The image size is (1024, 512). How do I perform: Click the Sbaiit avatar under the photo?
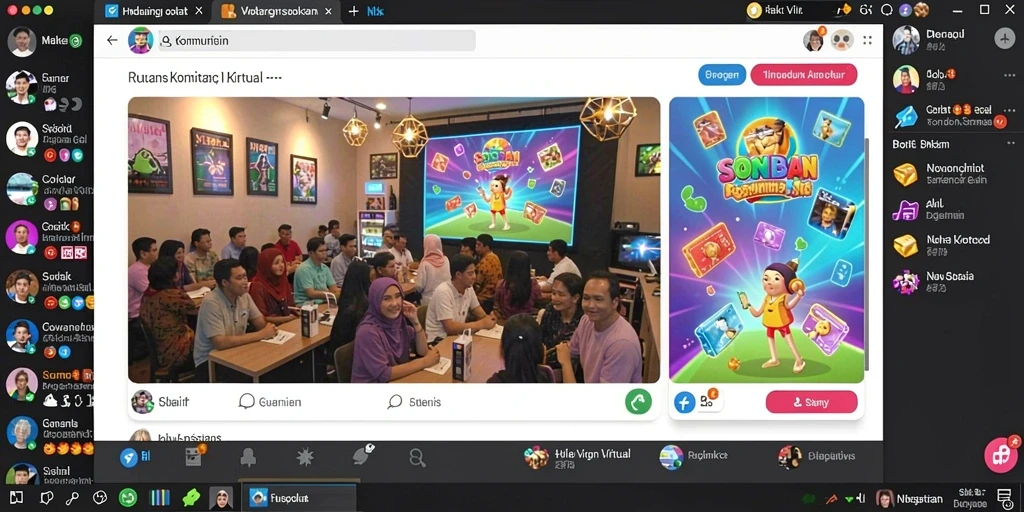(x=142, y=402)
